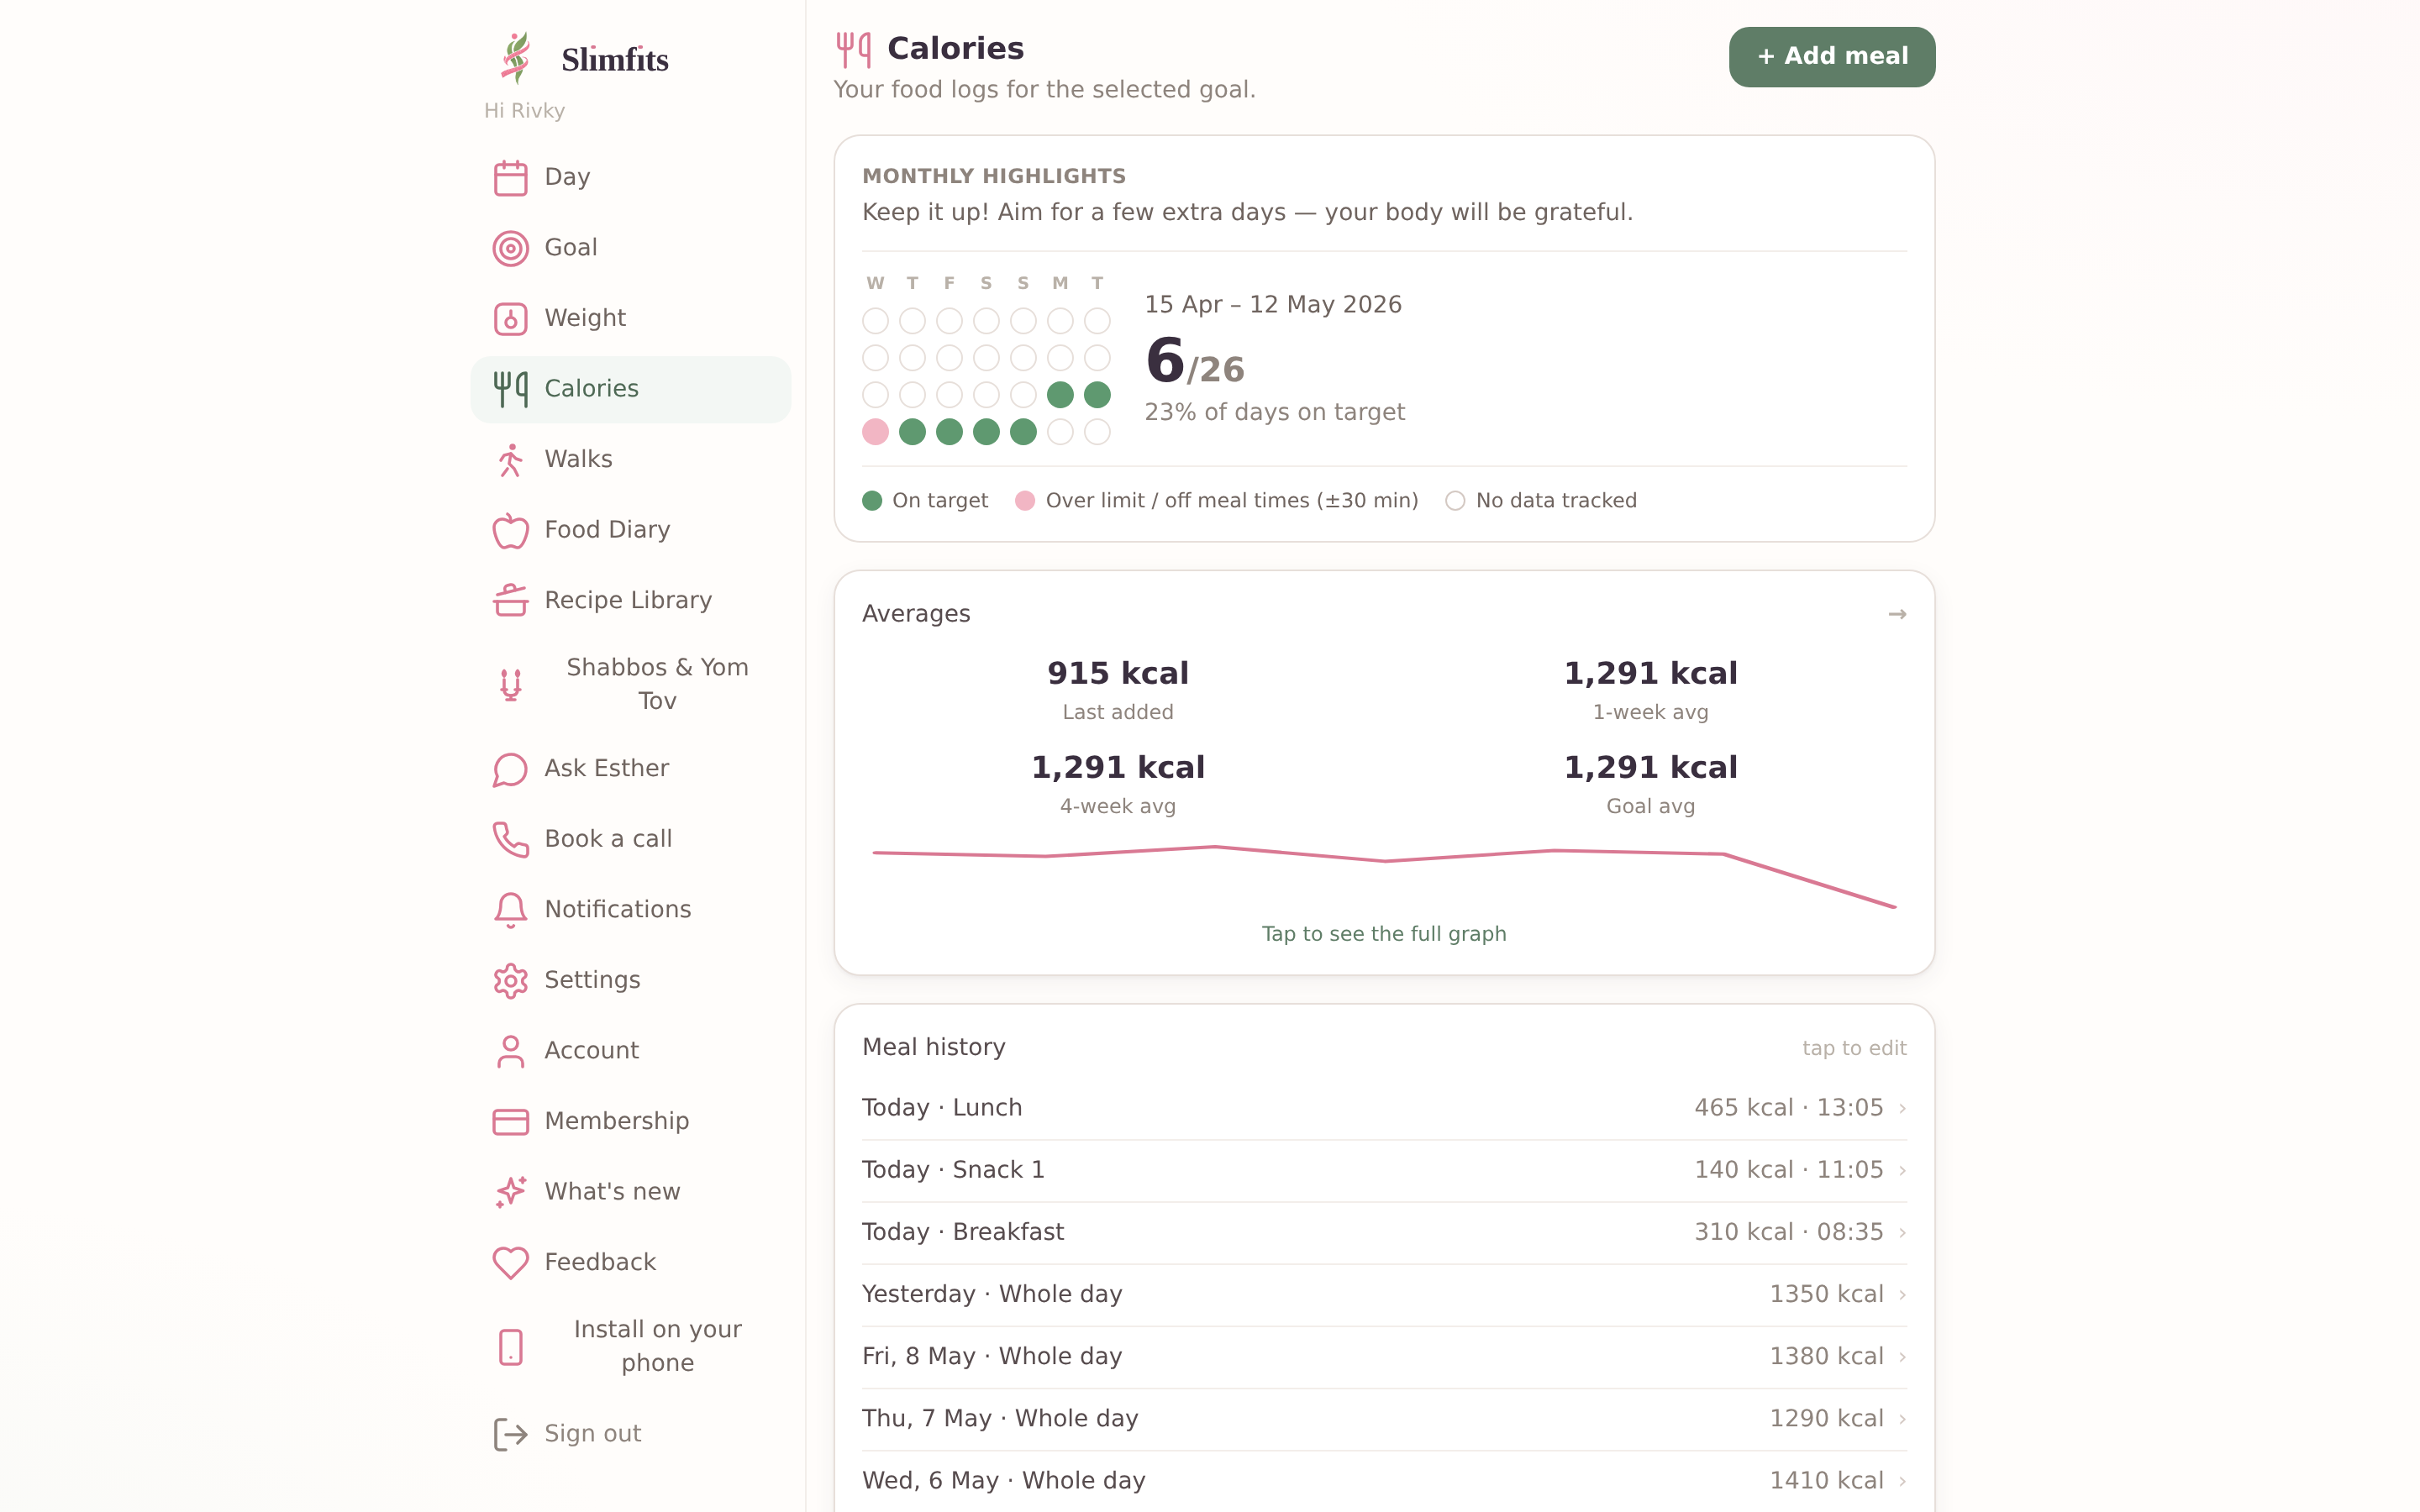Viewport: 2420px width, 1512px height.
Task: Click the pink over-limit day dot in the calendar
Action: [875, 432]
